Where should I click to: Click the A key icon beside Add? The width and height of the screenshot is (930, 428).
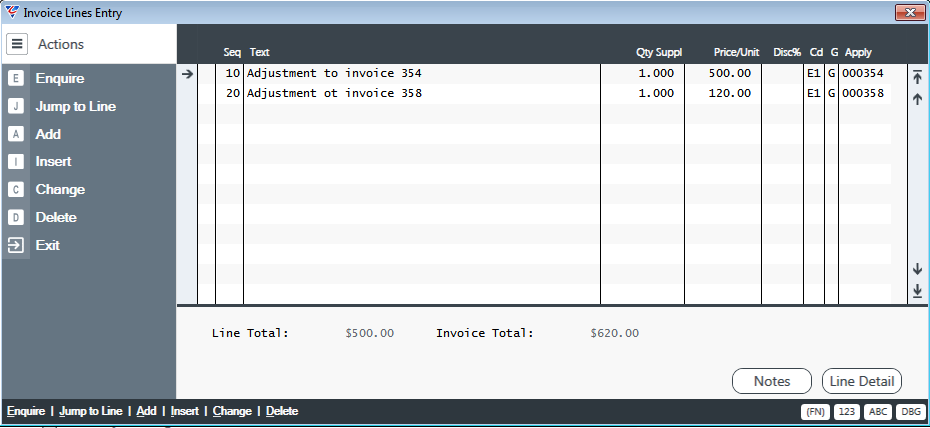coord(16,135)
